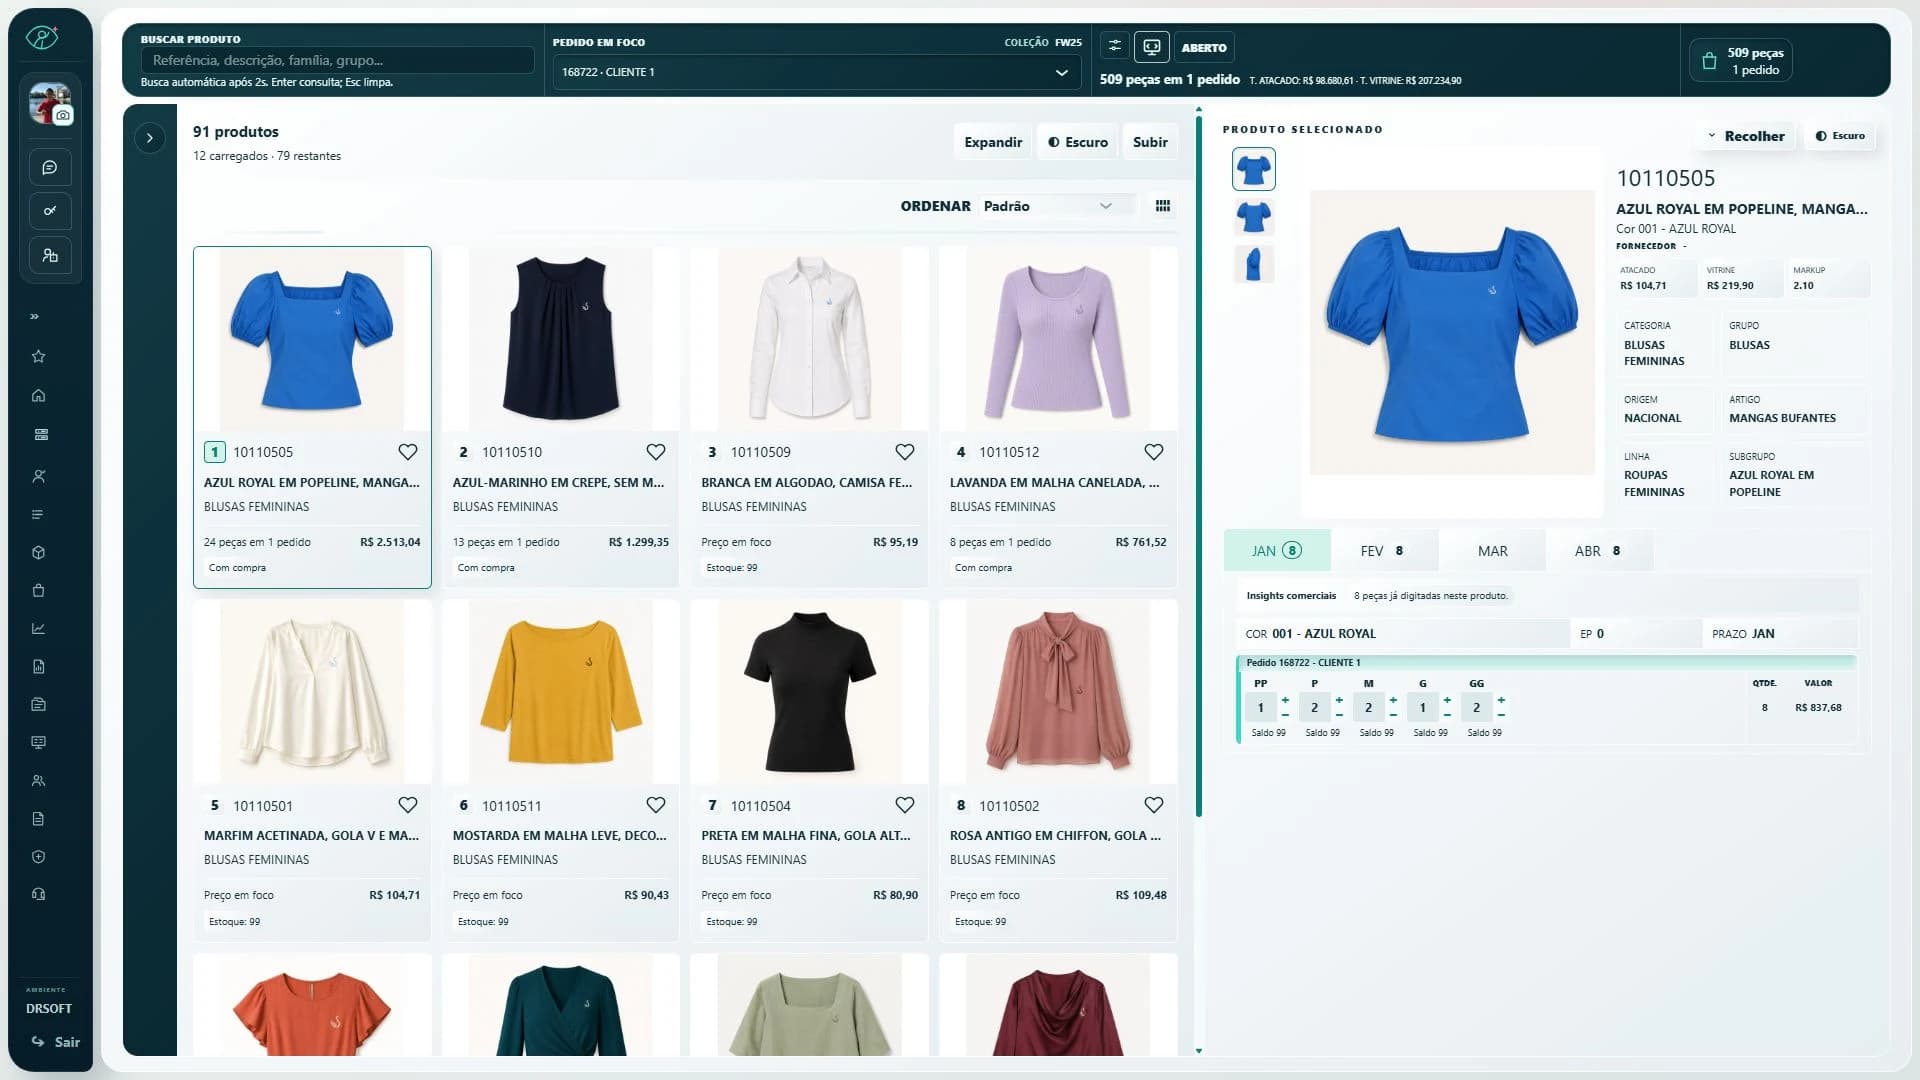Favorite product 10110502 with the heart
The image size is (1920, 1080).
tap(1154, 805)
